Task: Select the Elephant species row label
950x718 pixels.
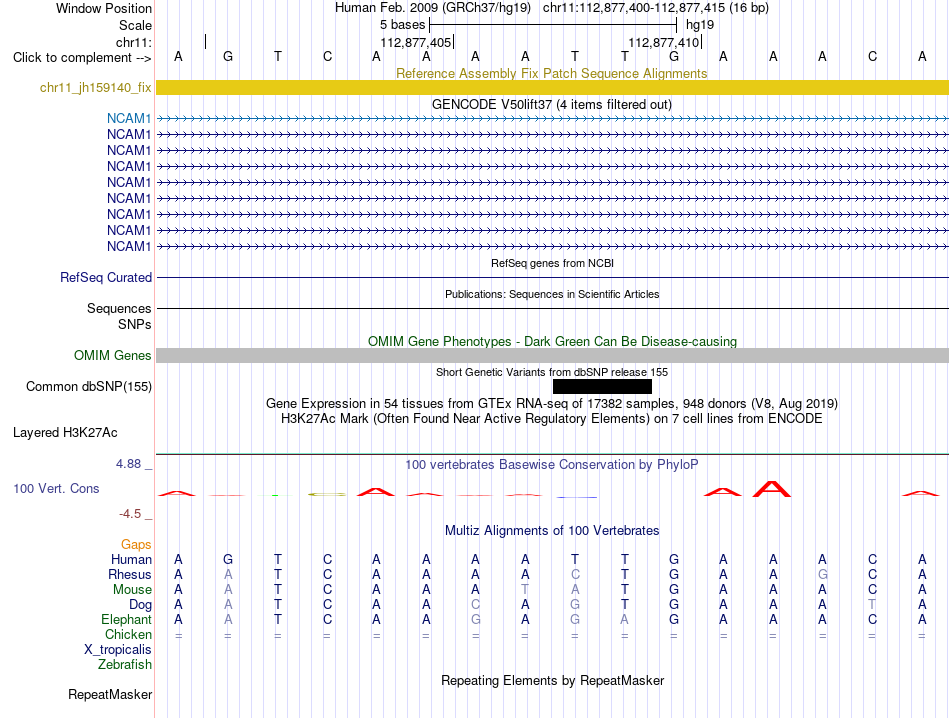Action: [x=126, y=619]
